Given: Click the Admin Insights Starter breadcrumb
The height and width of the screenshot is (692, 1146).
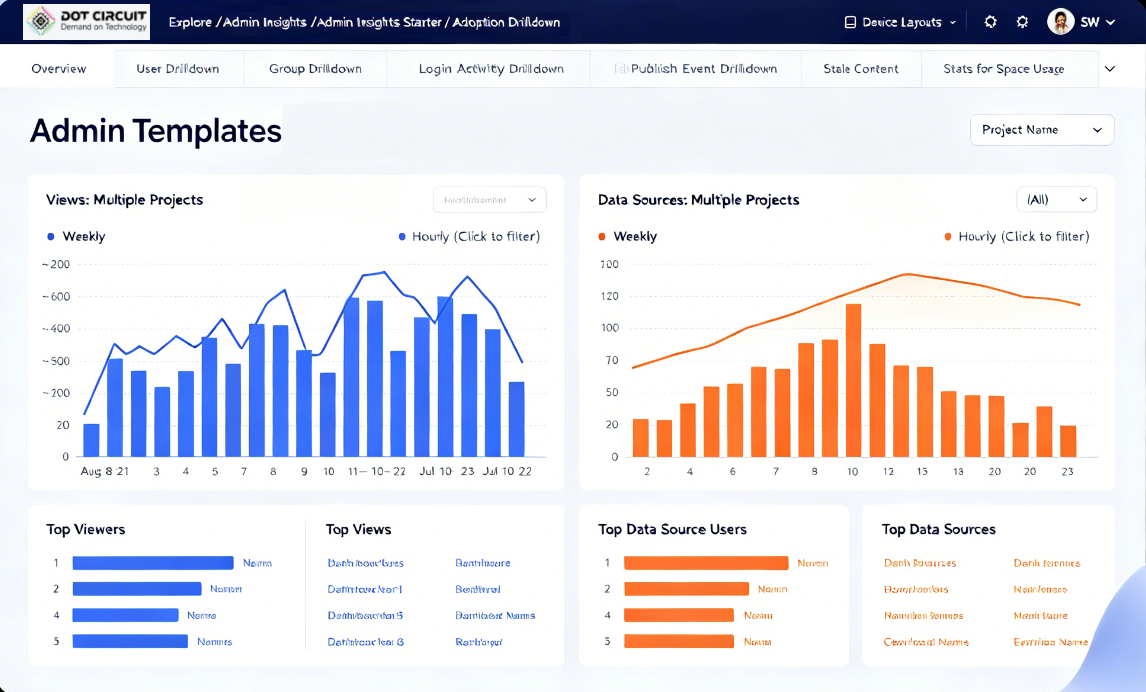Looking at the screenshot, I should point(379,22).
